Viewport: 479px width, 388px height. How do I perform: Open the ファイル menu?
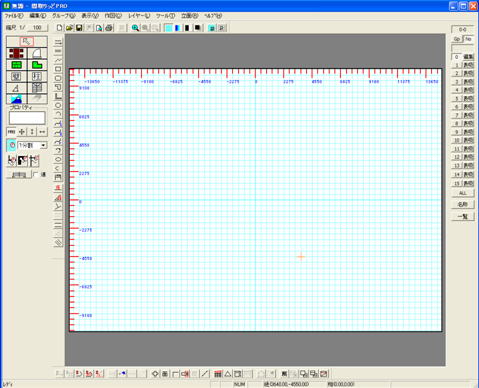tap(14, 16)
